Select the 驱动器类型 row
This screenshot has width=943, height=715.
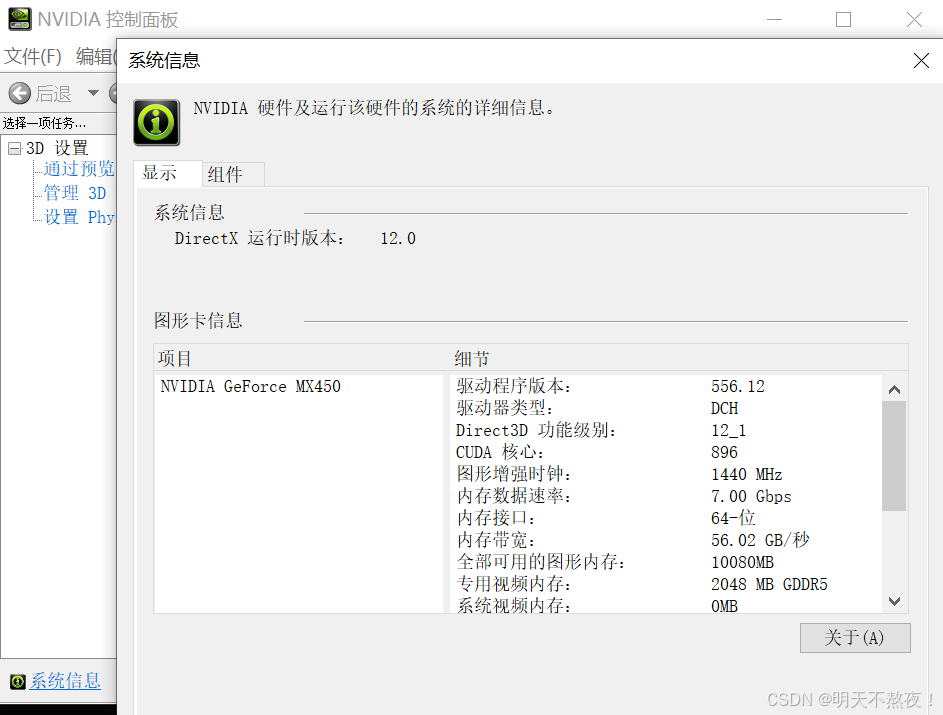pos(666,408)
